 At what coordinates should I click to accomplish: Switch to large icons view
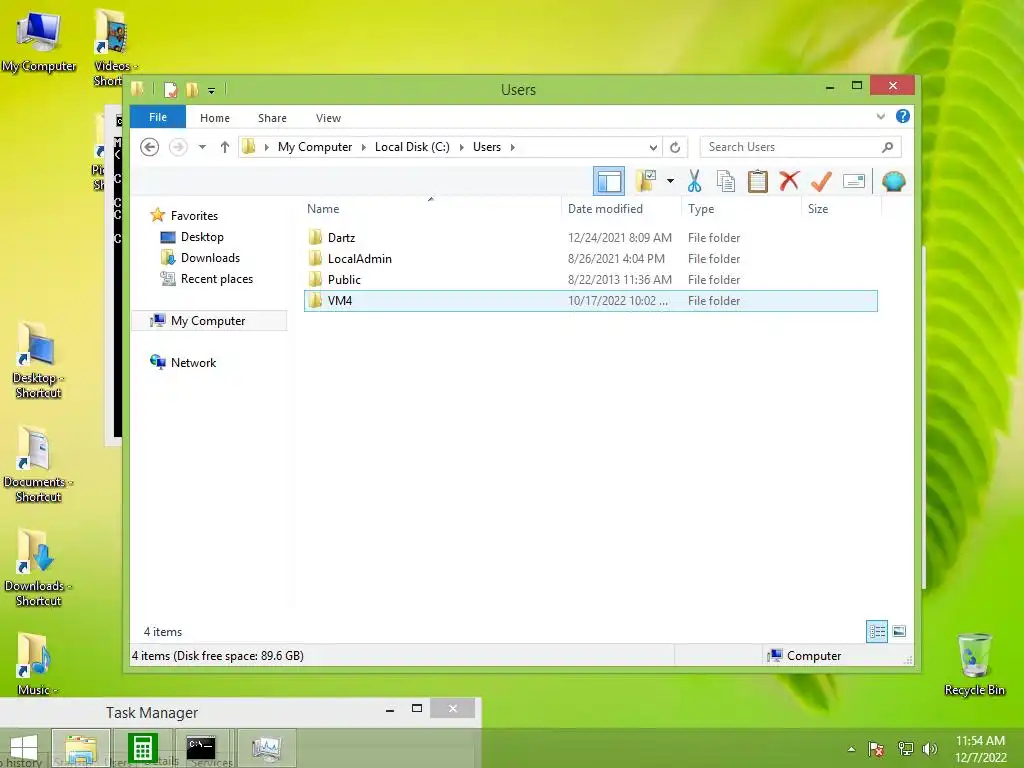(899, 631)
